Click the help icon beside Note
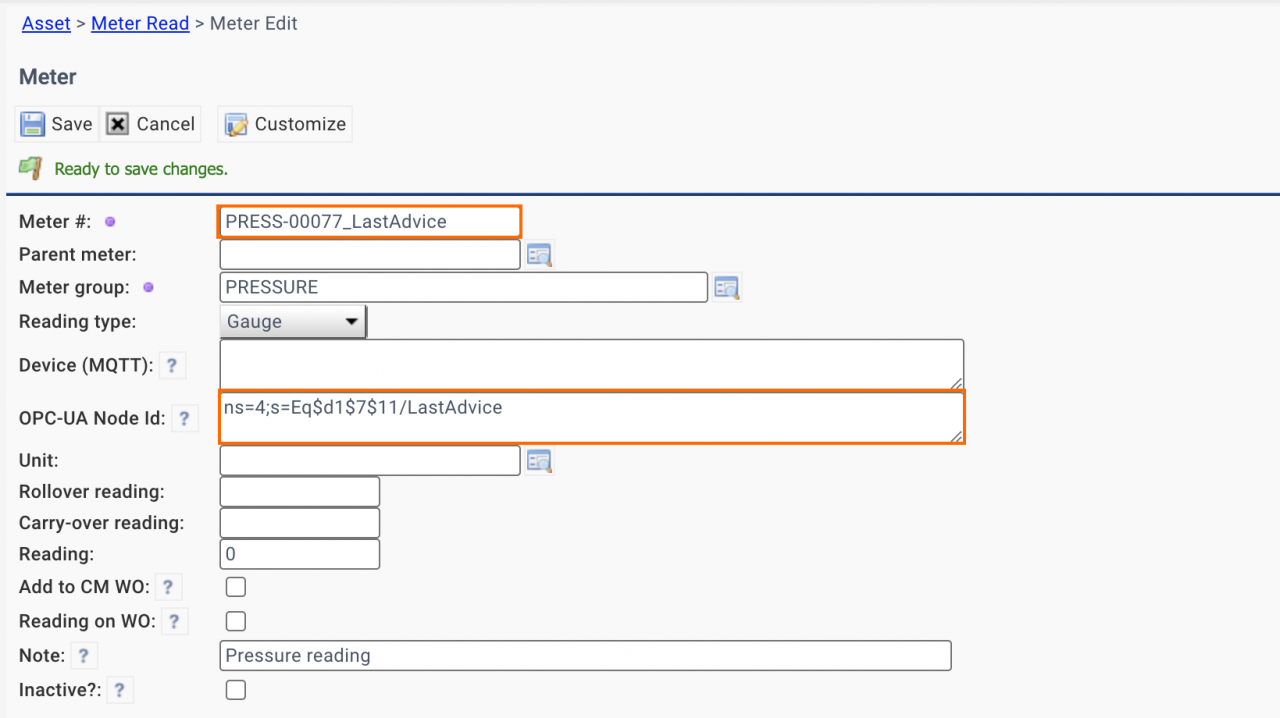1280x718 pixels. click(x=84, y=656)
